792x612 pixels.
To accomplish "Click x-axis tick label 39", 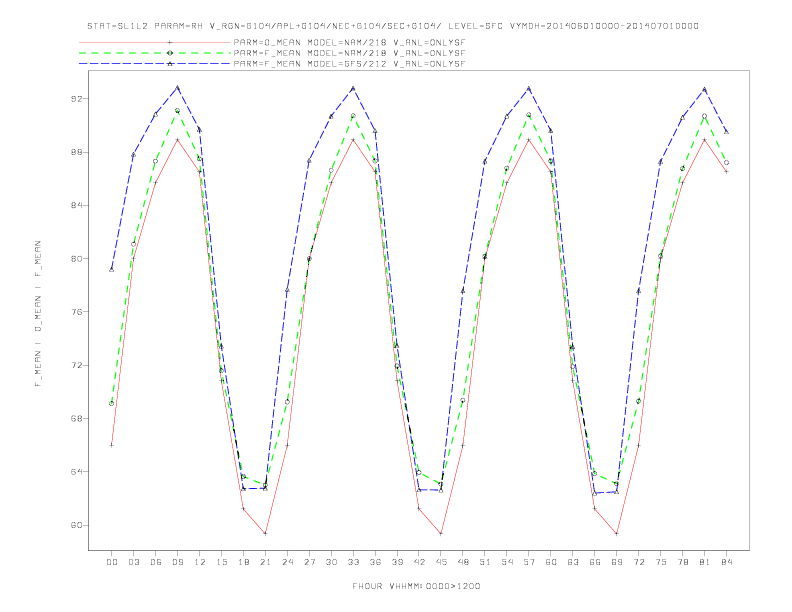I will click(397, 562).
